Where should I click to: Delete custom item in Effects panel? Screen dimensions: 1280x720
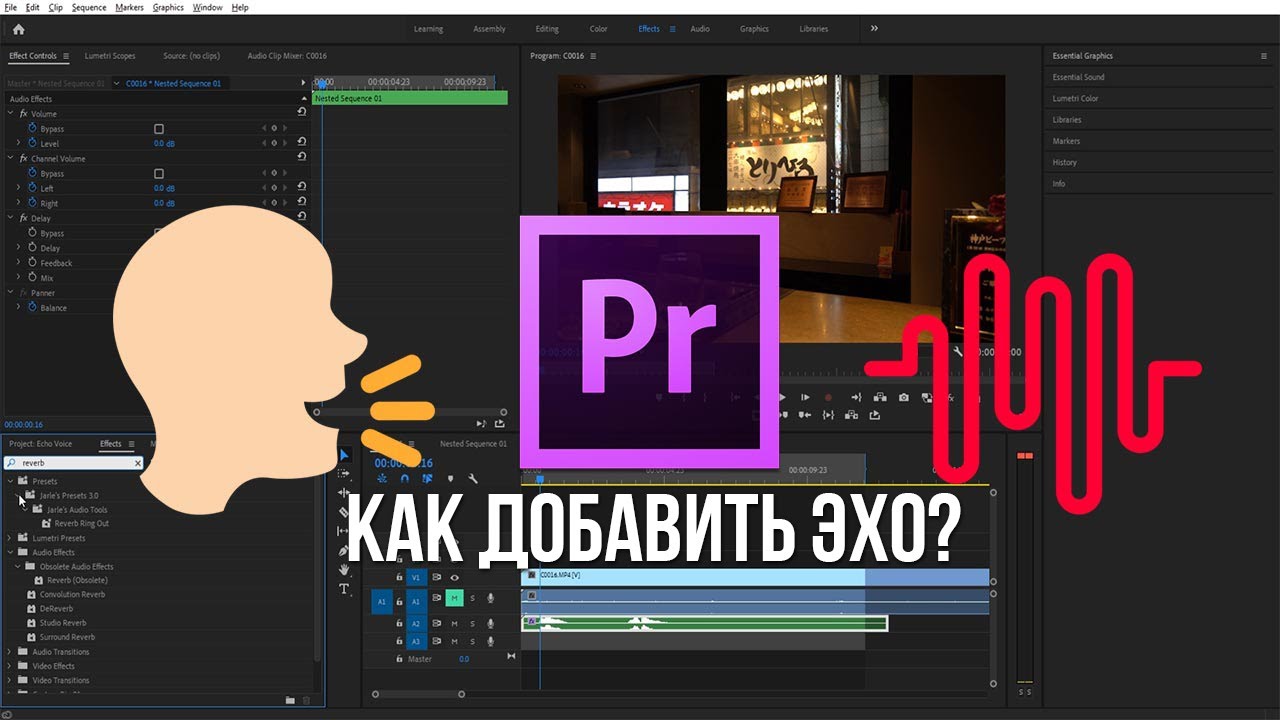tap(306, 700)
